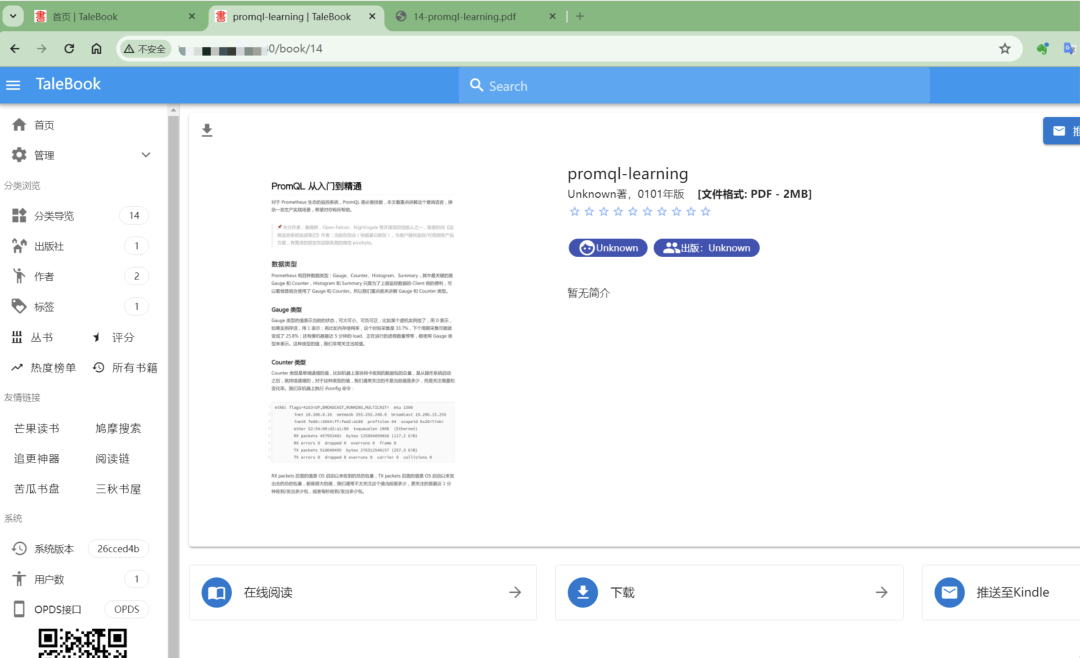
Task: Click the 出版: Unknown publisher chip
Action: click(x=706, y=248)
